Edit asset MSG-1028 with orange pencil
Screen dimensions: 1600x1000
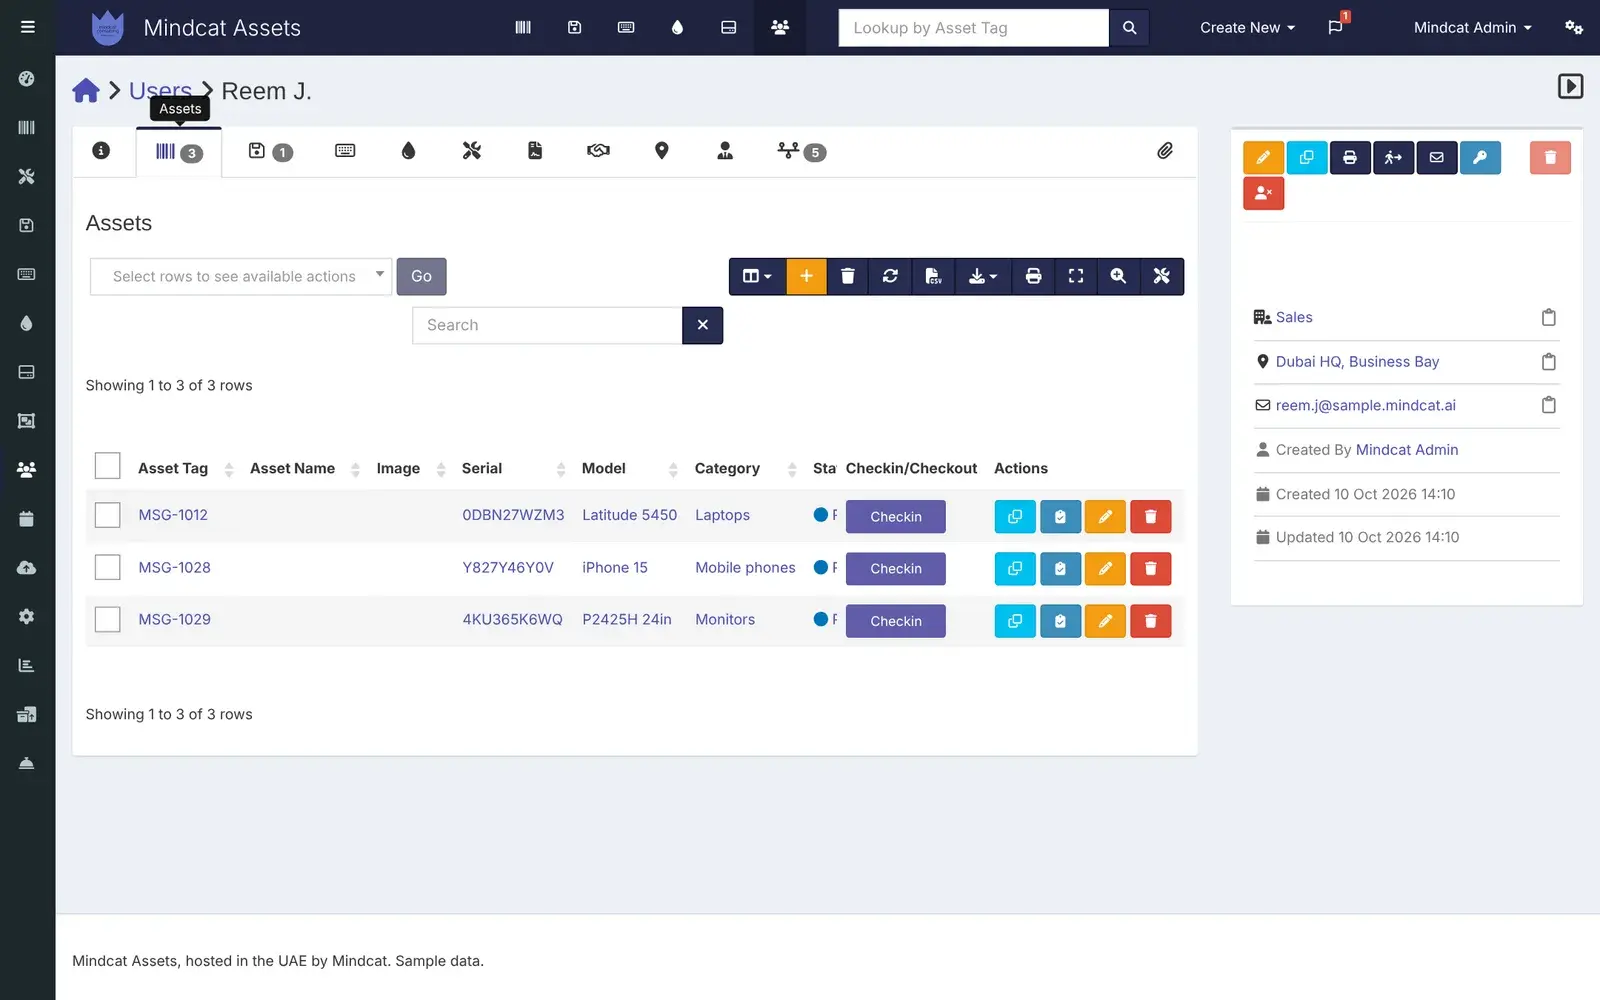tap(1105, 569)
